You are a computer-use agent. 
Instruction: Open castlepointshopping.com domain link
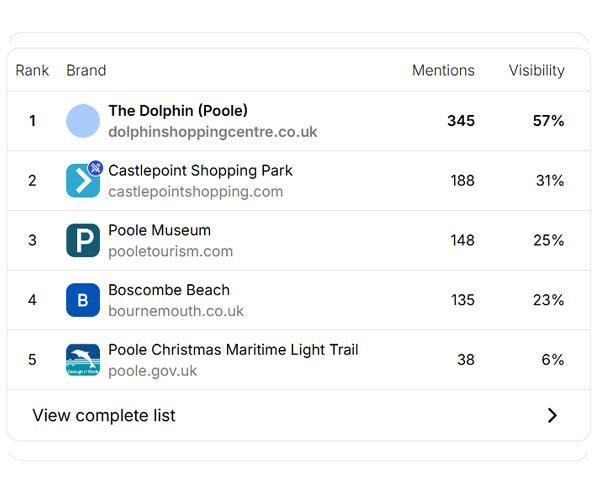click(x=195, y=192)
